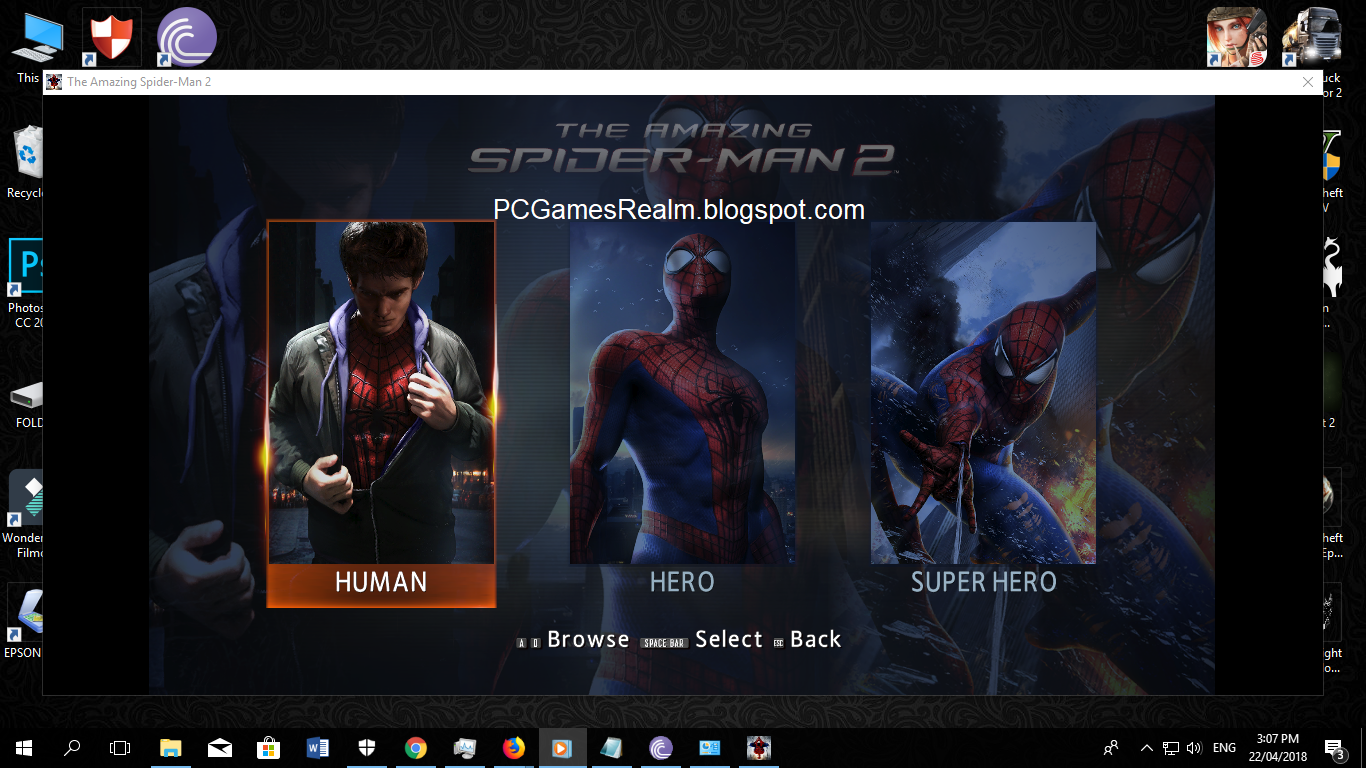Close The Amazing Spider-Man 2 window
The image size is (1366, 768).
click(x=1308, y=82)
